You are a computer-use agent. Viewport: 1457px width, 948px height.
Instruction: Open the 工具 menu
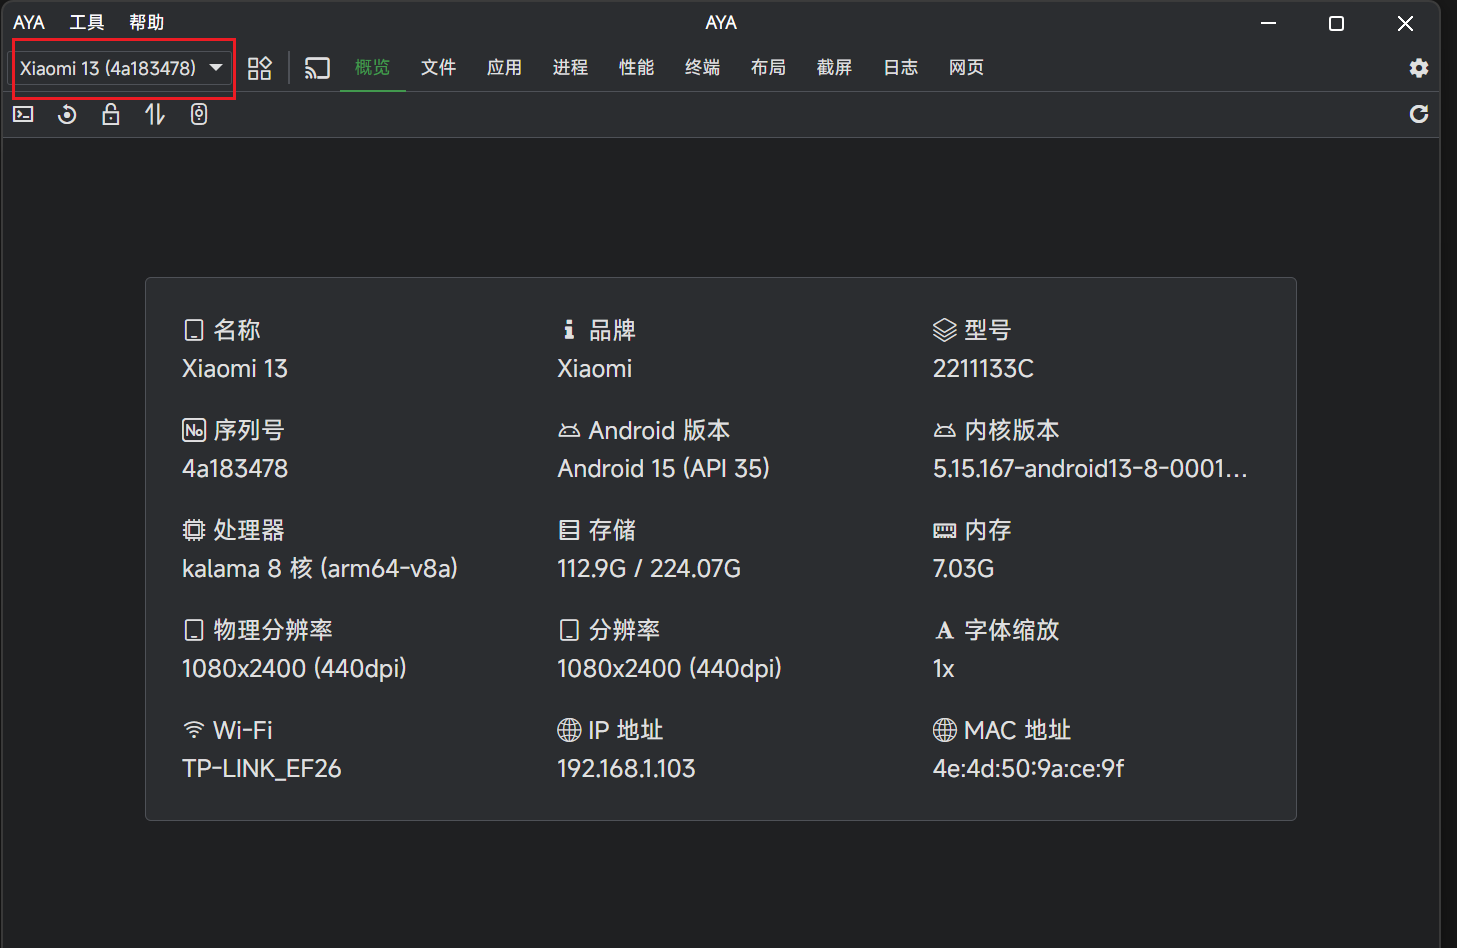point(87,21)
